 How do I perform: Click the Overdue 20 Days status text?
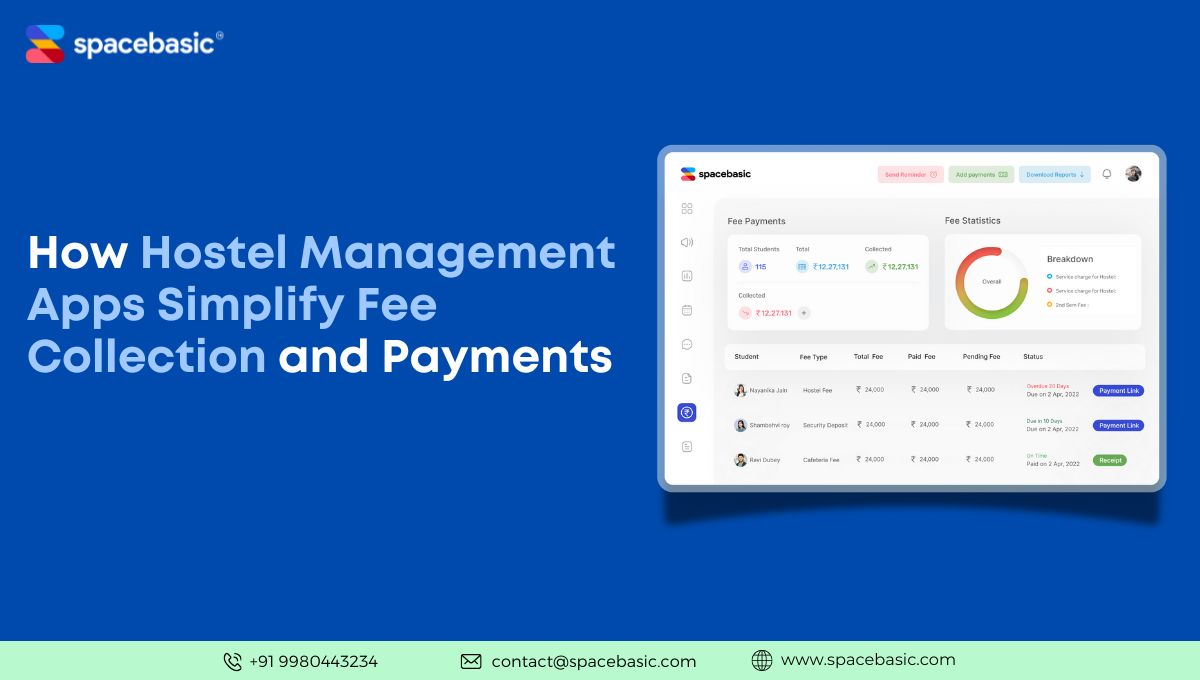[x=1047, y=386]
